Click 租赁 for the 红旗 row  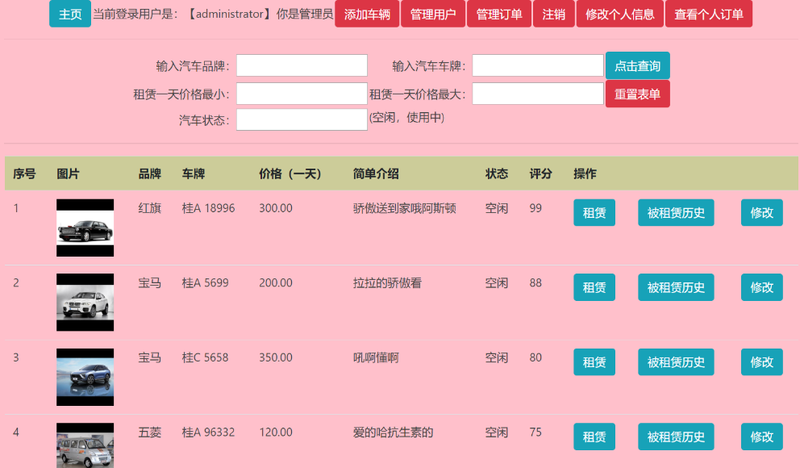coord(594,212)
